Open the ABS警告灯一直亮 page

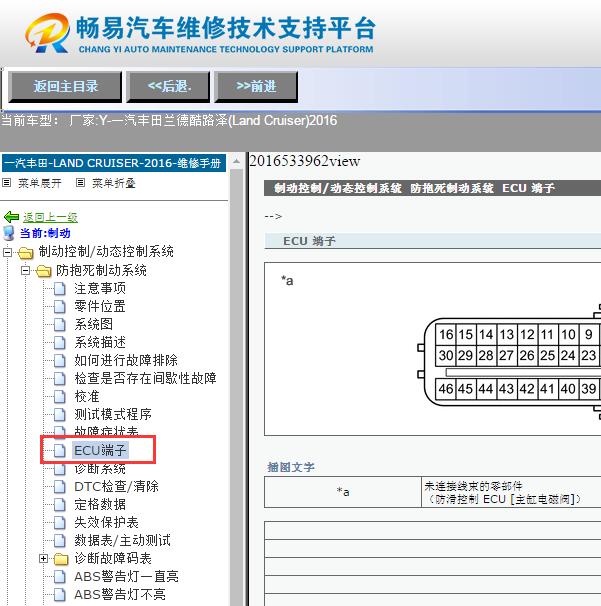tap(126, 577)
